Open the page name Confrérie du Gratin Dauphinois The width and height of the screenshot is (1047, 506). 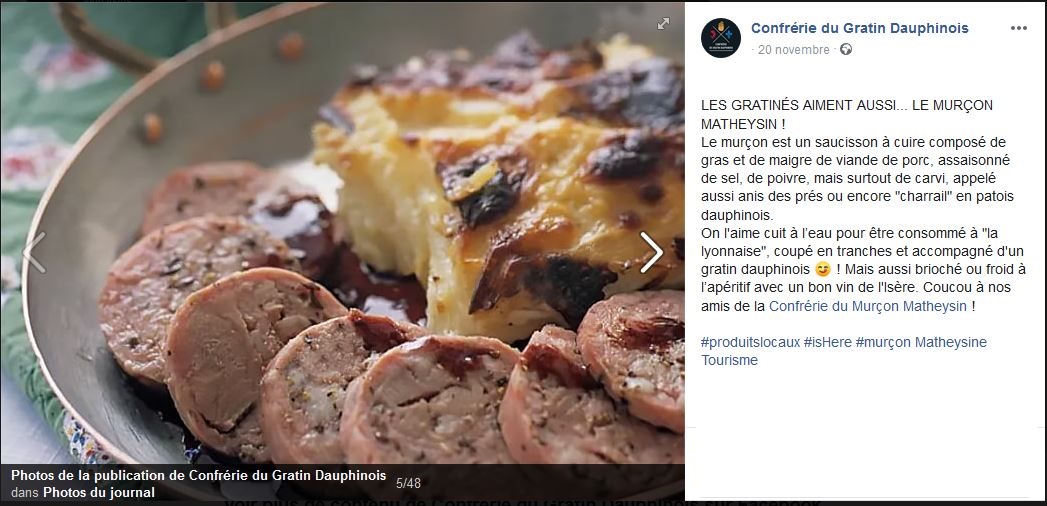click(x=859, y=28)
